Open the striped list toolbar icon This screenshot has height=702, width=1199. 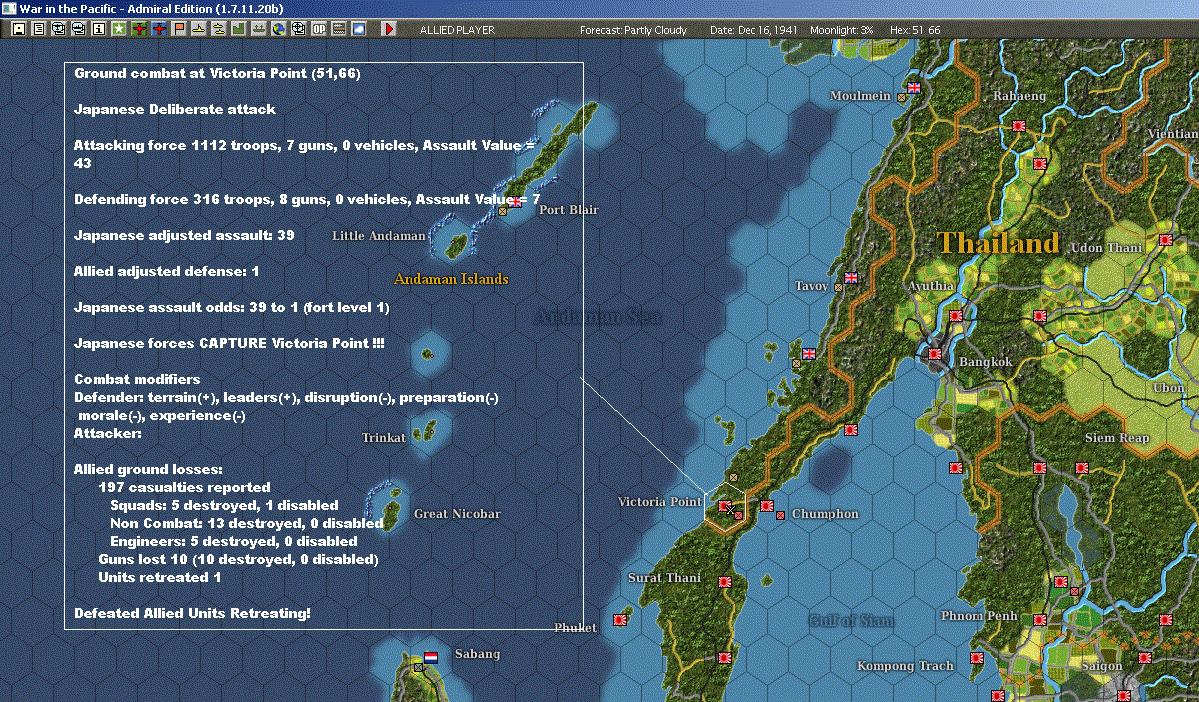coord(338,29)
